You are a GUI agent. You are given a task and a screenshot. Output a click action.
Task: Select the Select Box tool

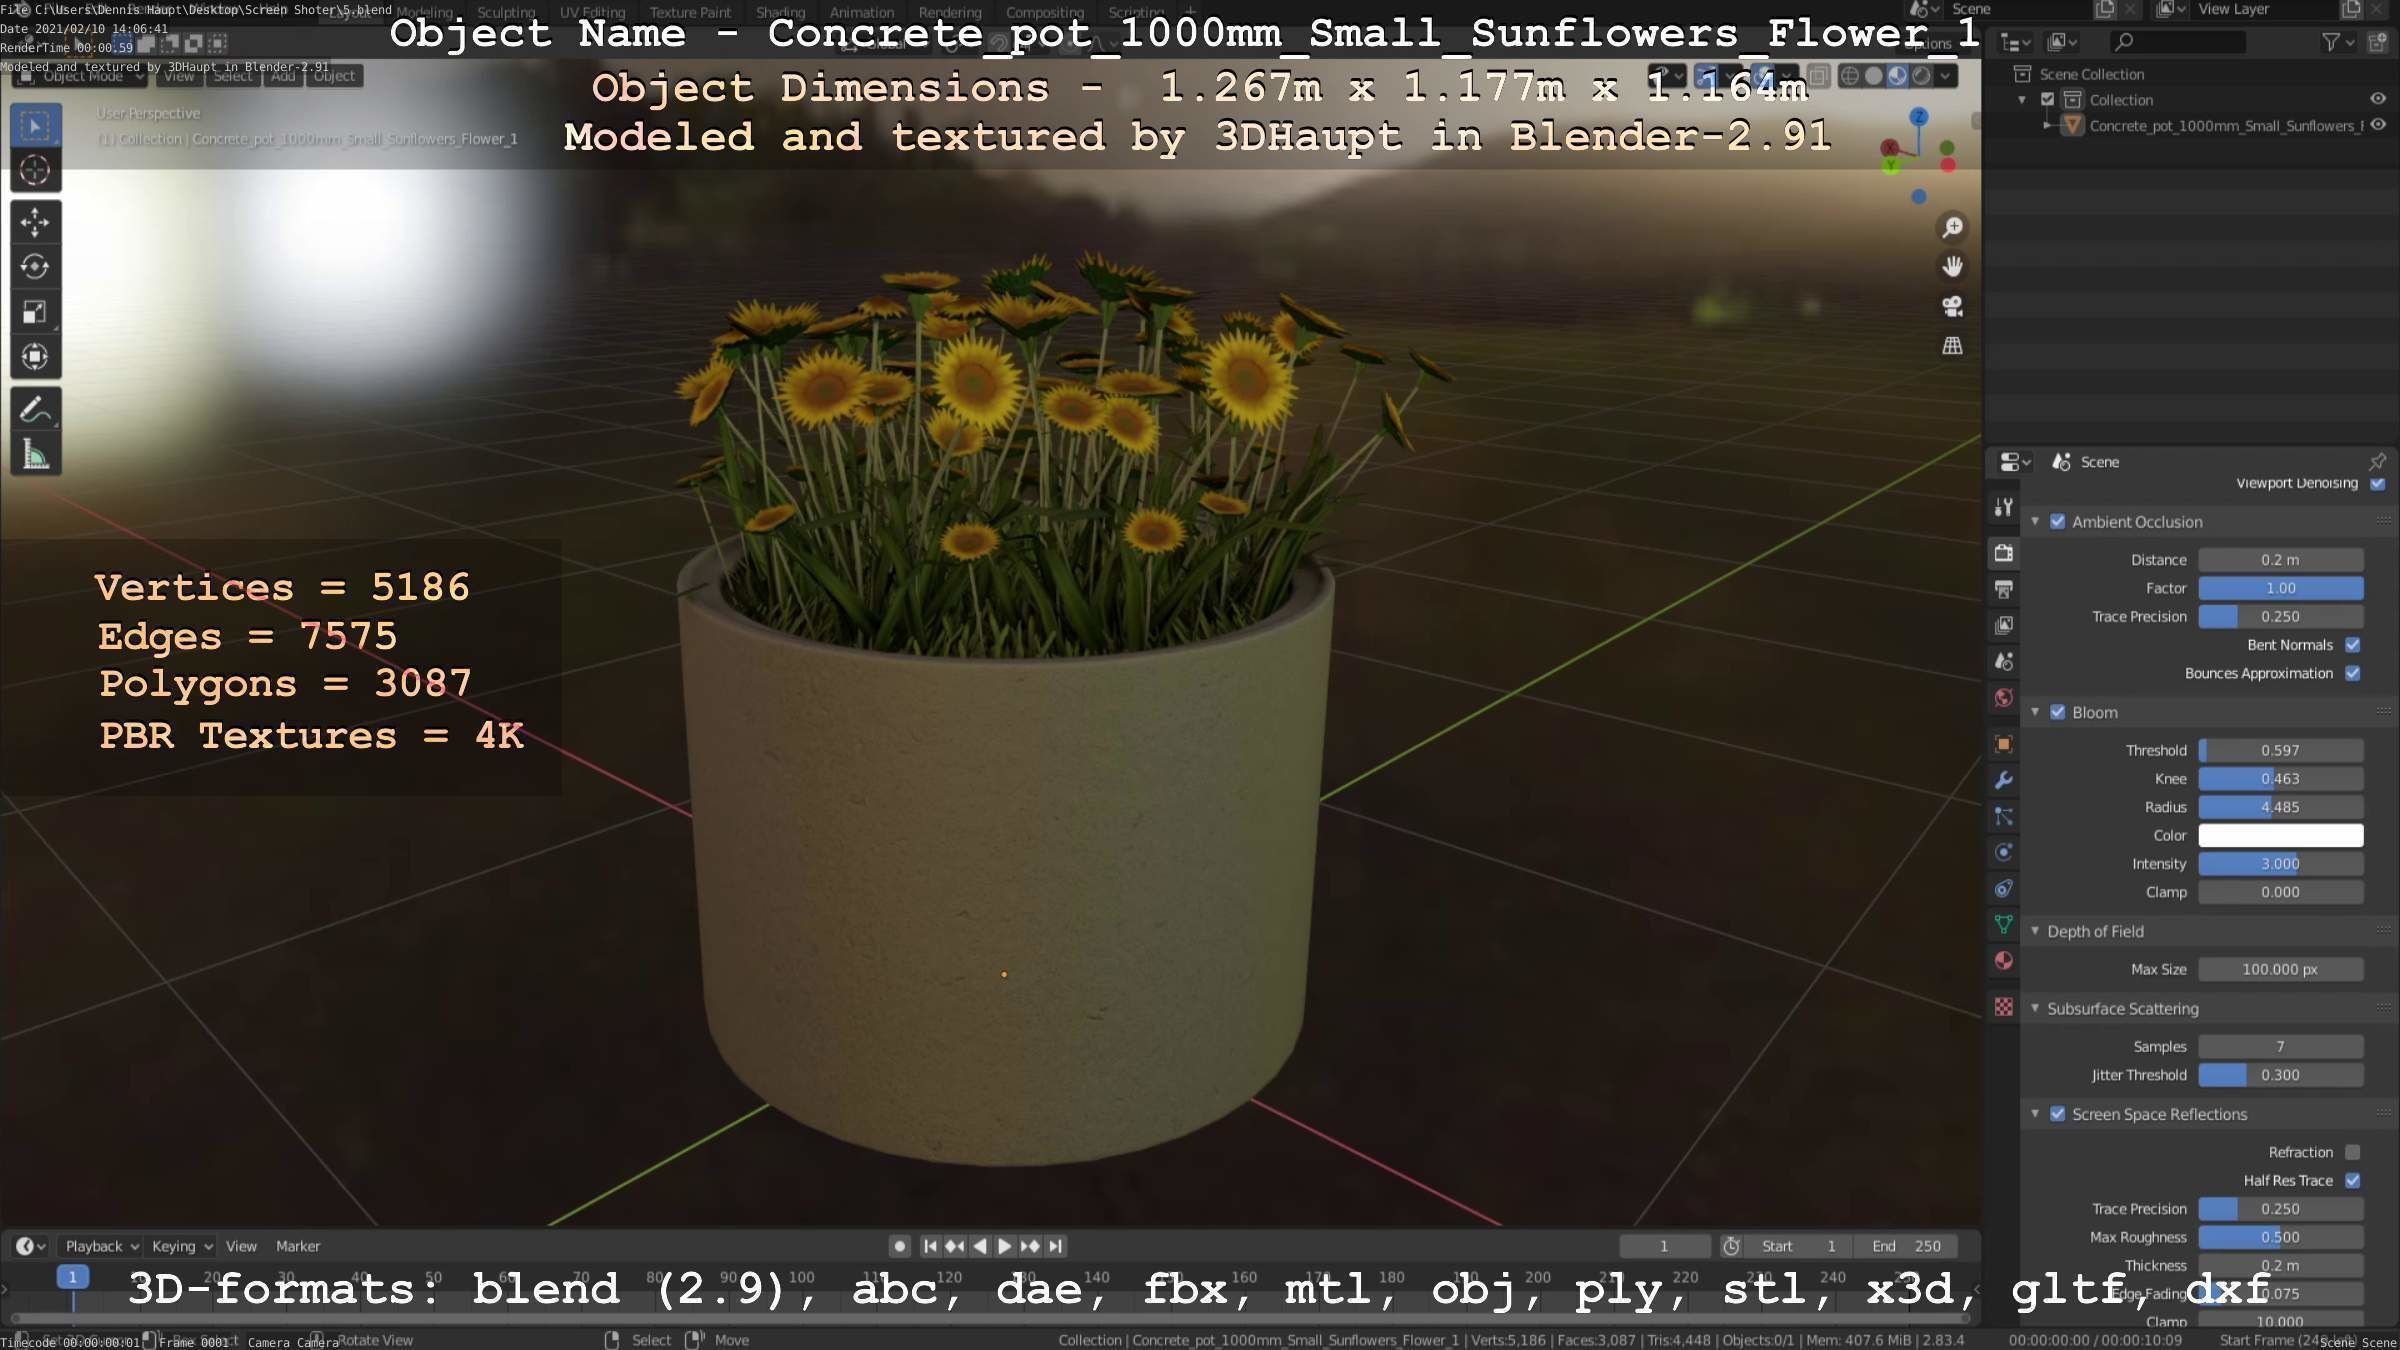click(35, 126)
